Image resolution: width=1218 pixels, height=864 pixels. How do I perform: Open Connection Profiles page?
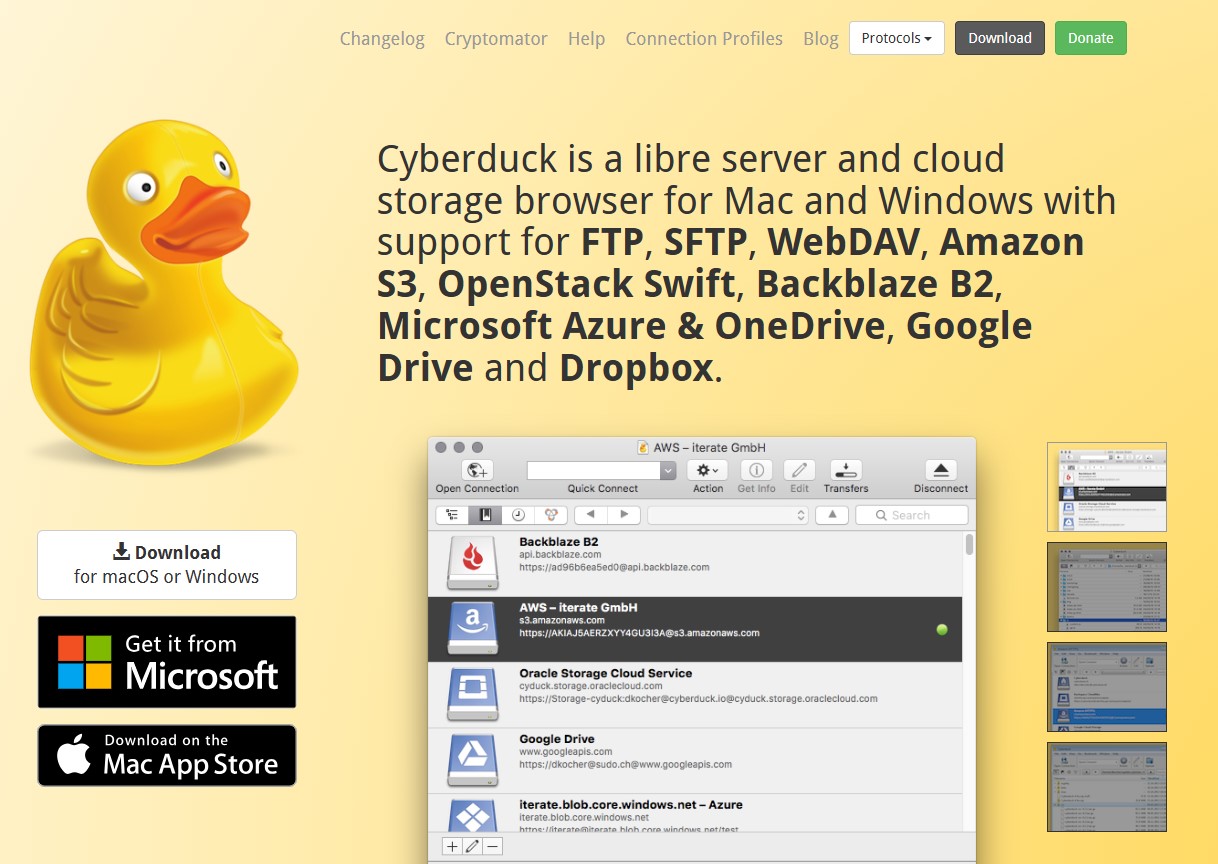[704, 38]
